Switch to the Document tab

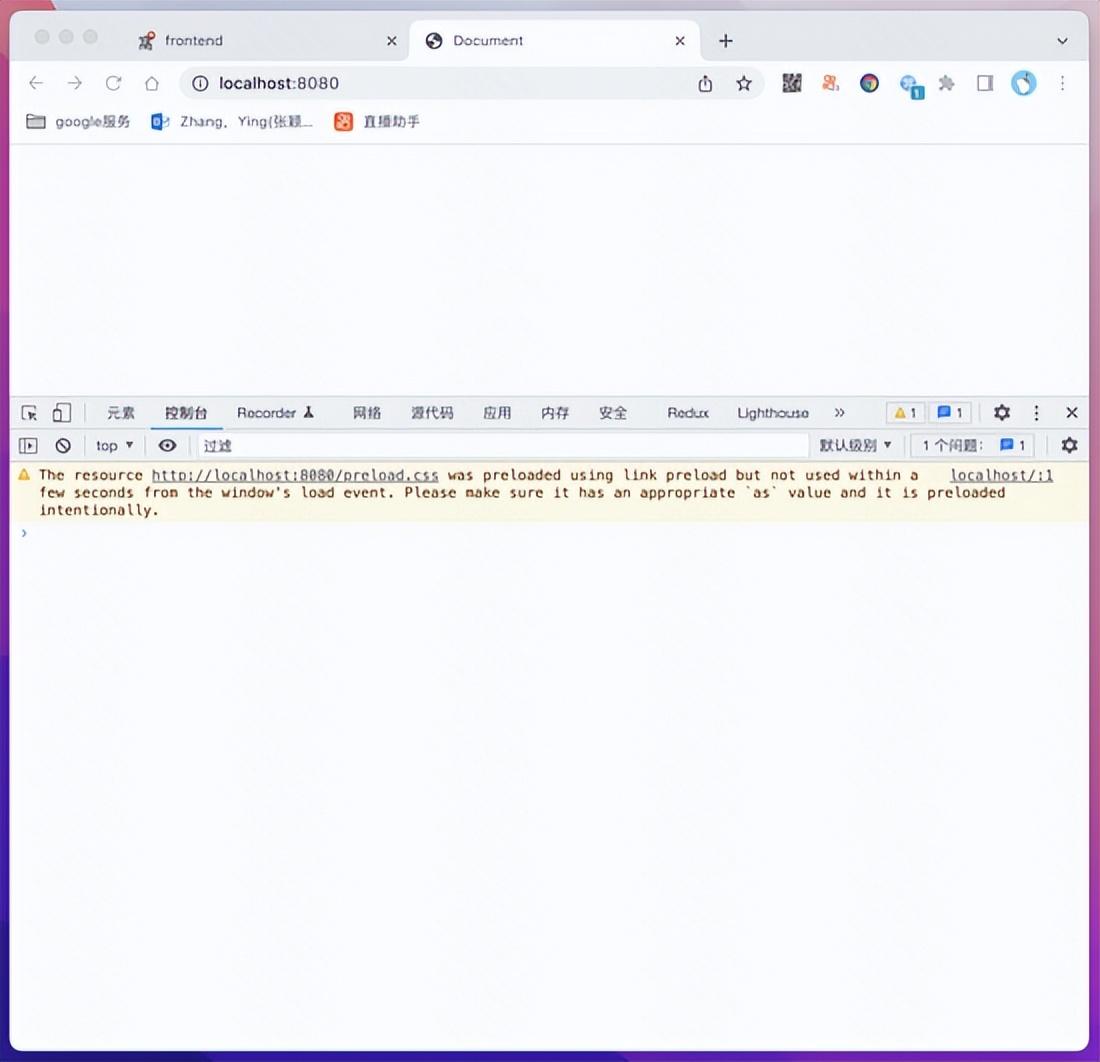(554, 41)
